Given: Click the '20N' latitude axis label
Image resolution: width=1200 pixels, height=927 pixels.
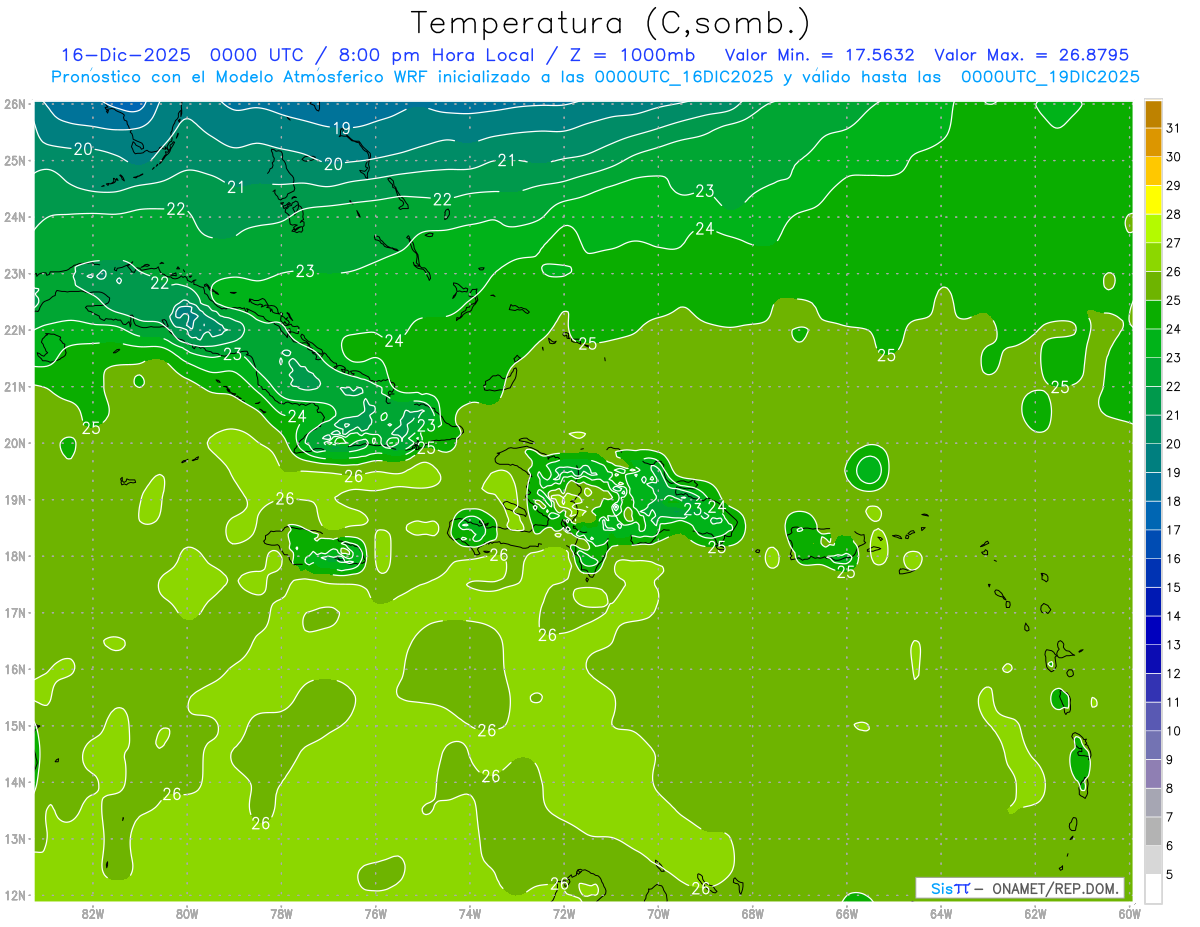Looking at the screenshot, I should coord(14,443).
